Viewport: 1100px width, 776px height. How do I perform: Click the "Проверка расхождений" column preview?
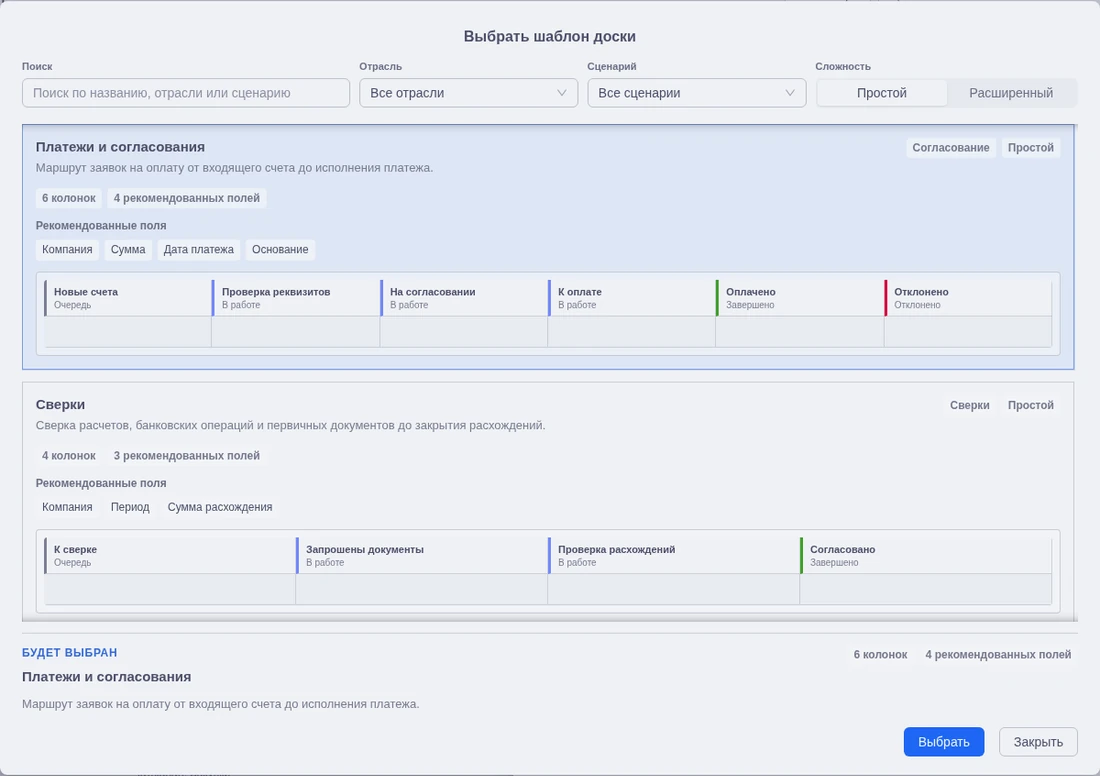coord(673,570)
